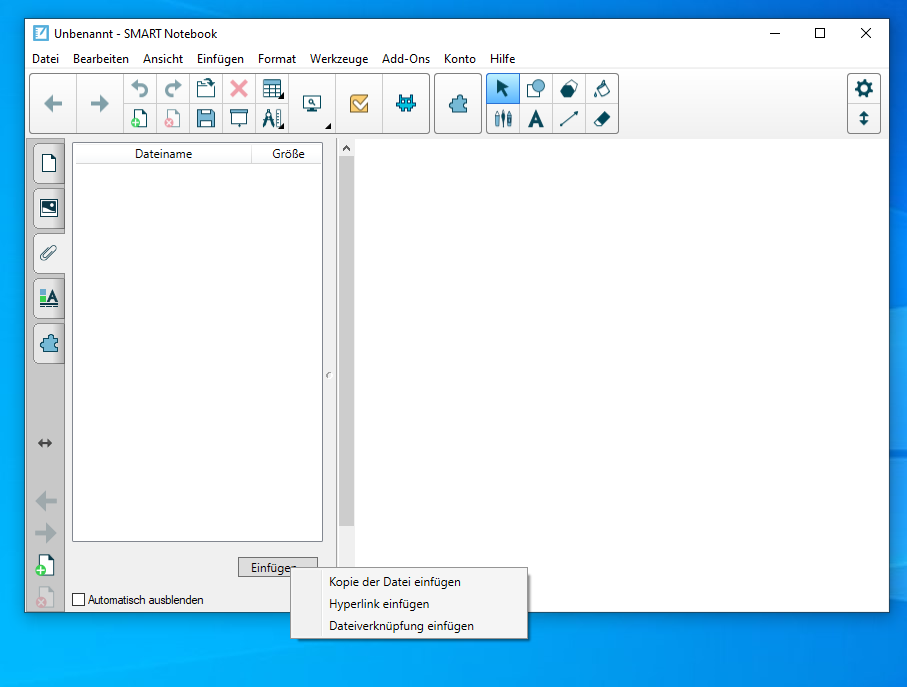This screenshot has width=907, height=687.
Task: Choose Hyperlink einfügen from the popup menu
Action: click(379, 604)
